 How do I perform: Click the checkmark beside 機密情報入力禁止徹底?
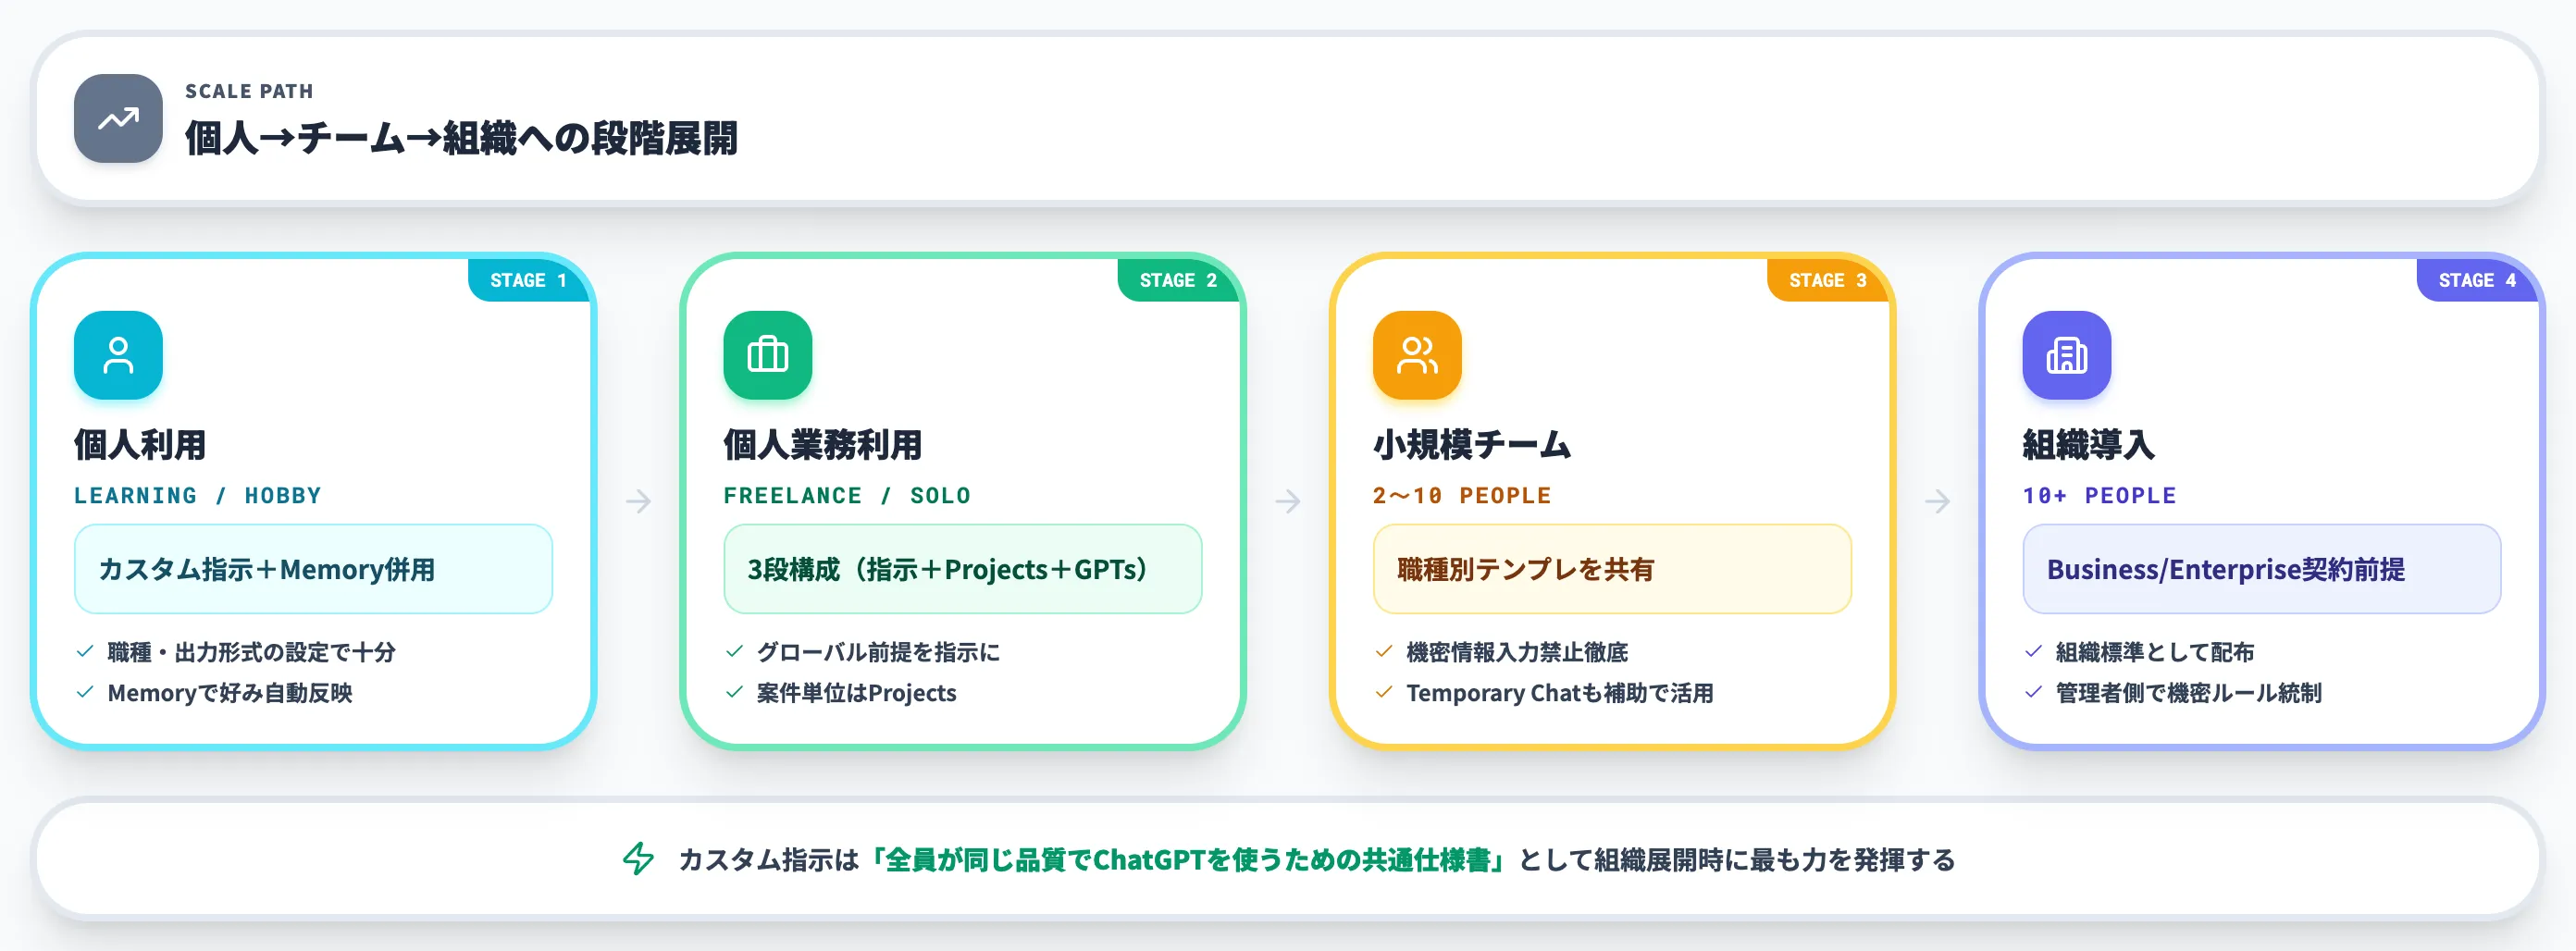[x=1384, y=652]
